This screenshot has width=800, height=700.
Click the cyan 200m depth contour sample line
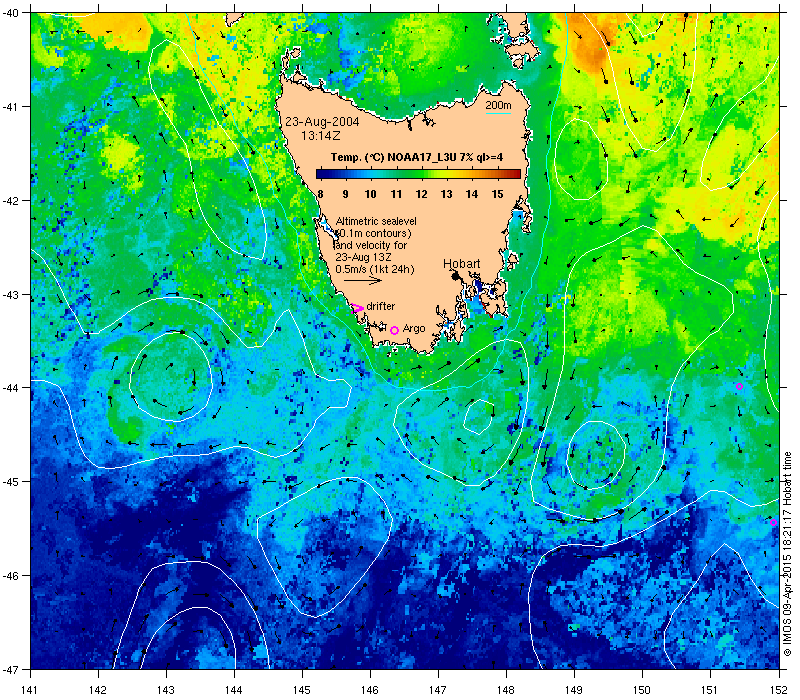[498, 113]
